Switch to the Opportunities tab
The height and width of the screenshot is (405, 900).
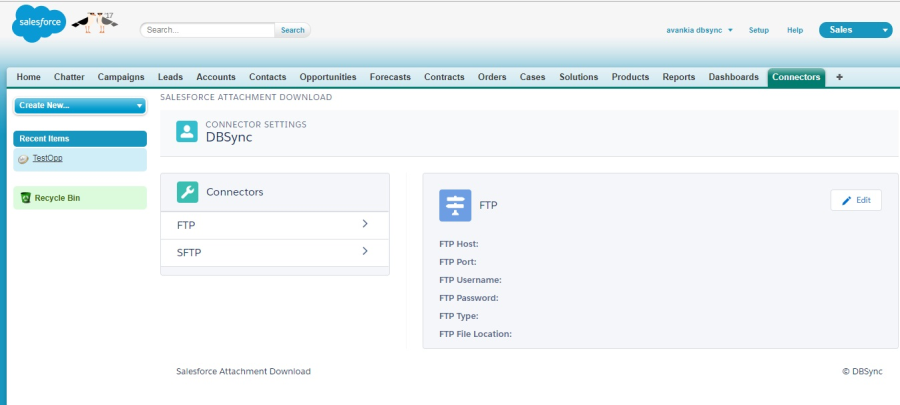tap(328, 77)
